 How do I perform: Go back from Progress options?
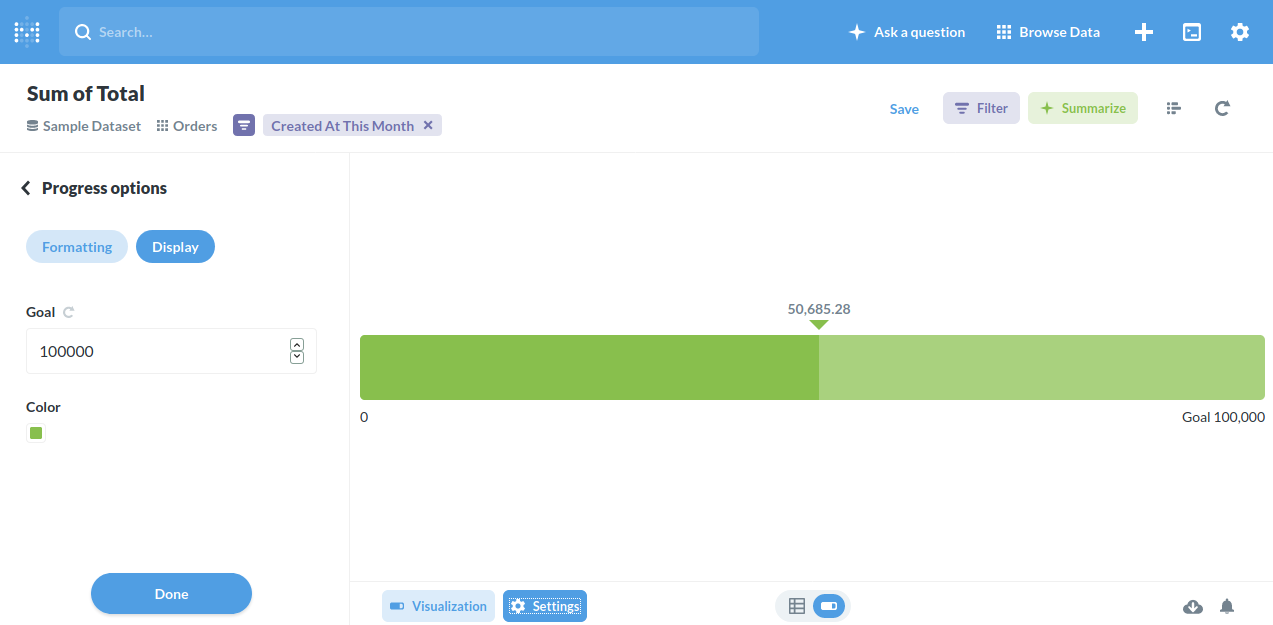[x=26, y=188]
